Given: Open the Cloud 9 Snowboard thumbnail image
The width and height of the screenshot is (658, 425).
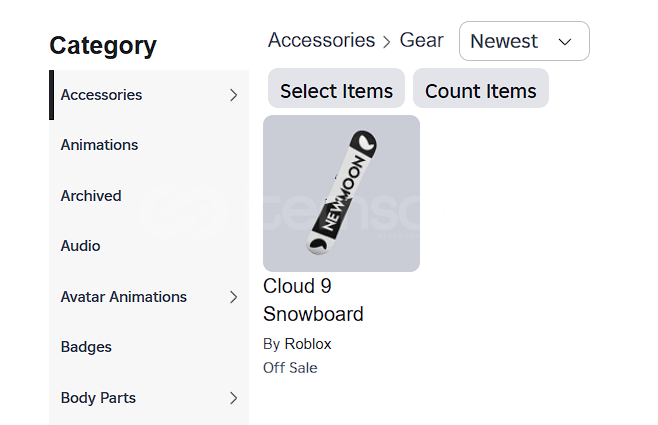Looking at the screenshot, I should point(341,193).
